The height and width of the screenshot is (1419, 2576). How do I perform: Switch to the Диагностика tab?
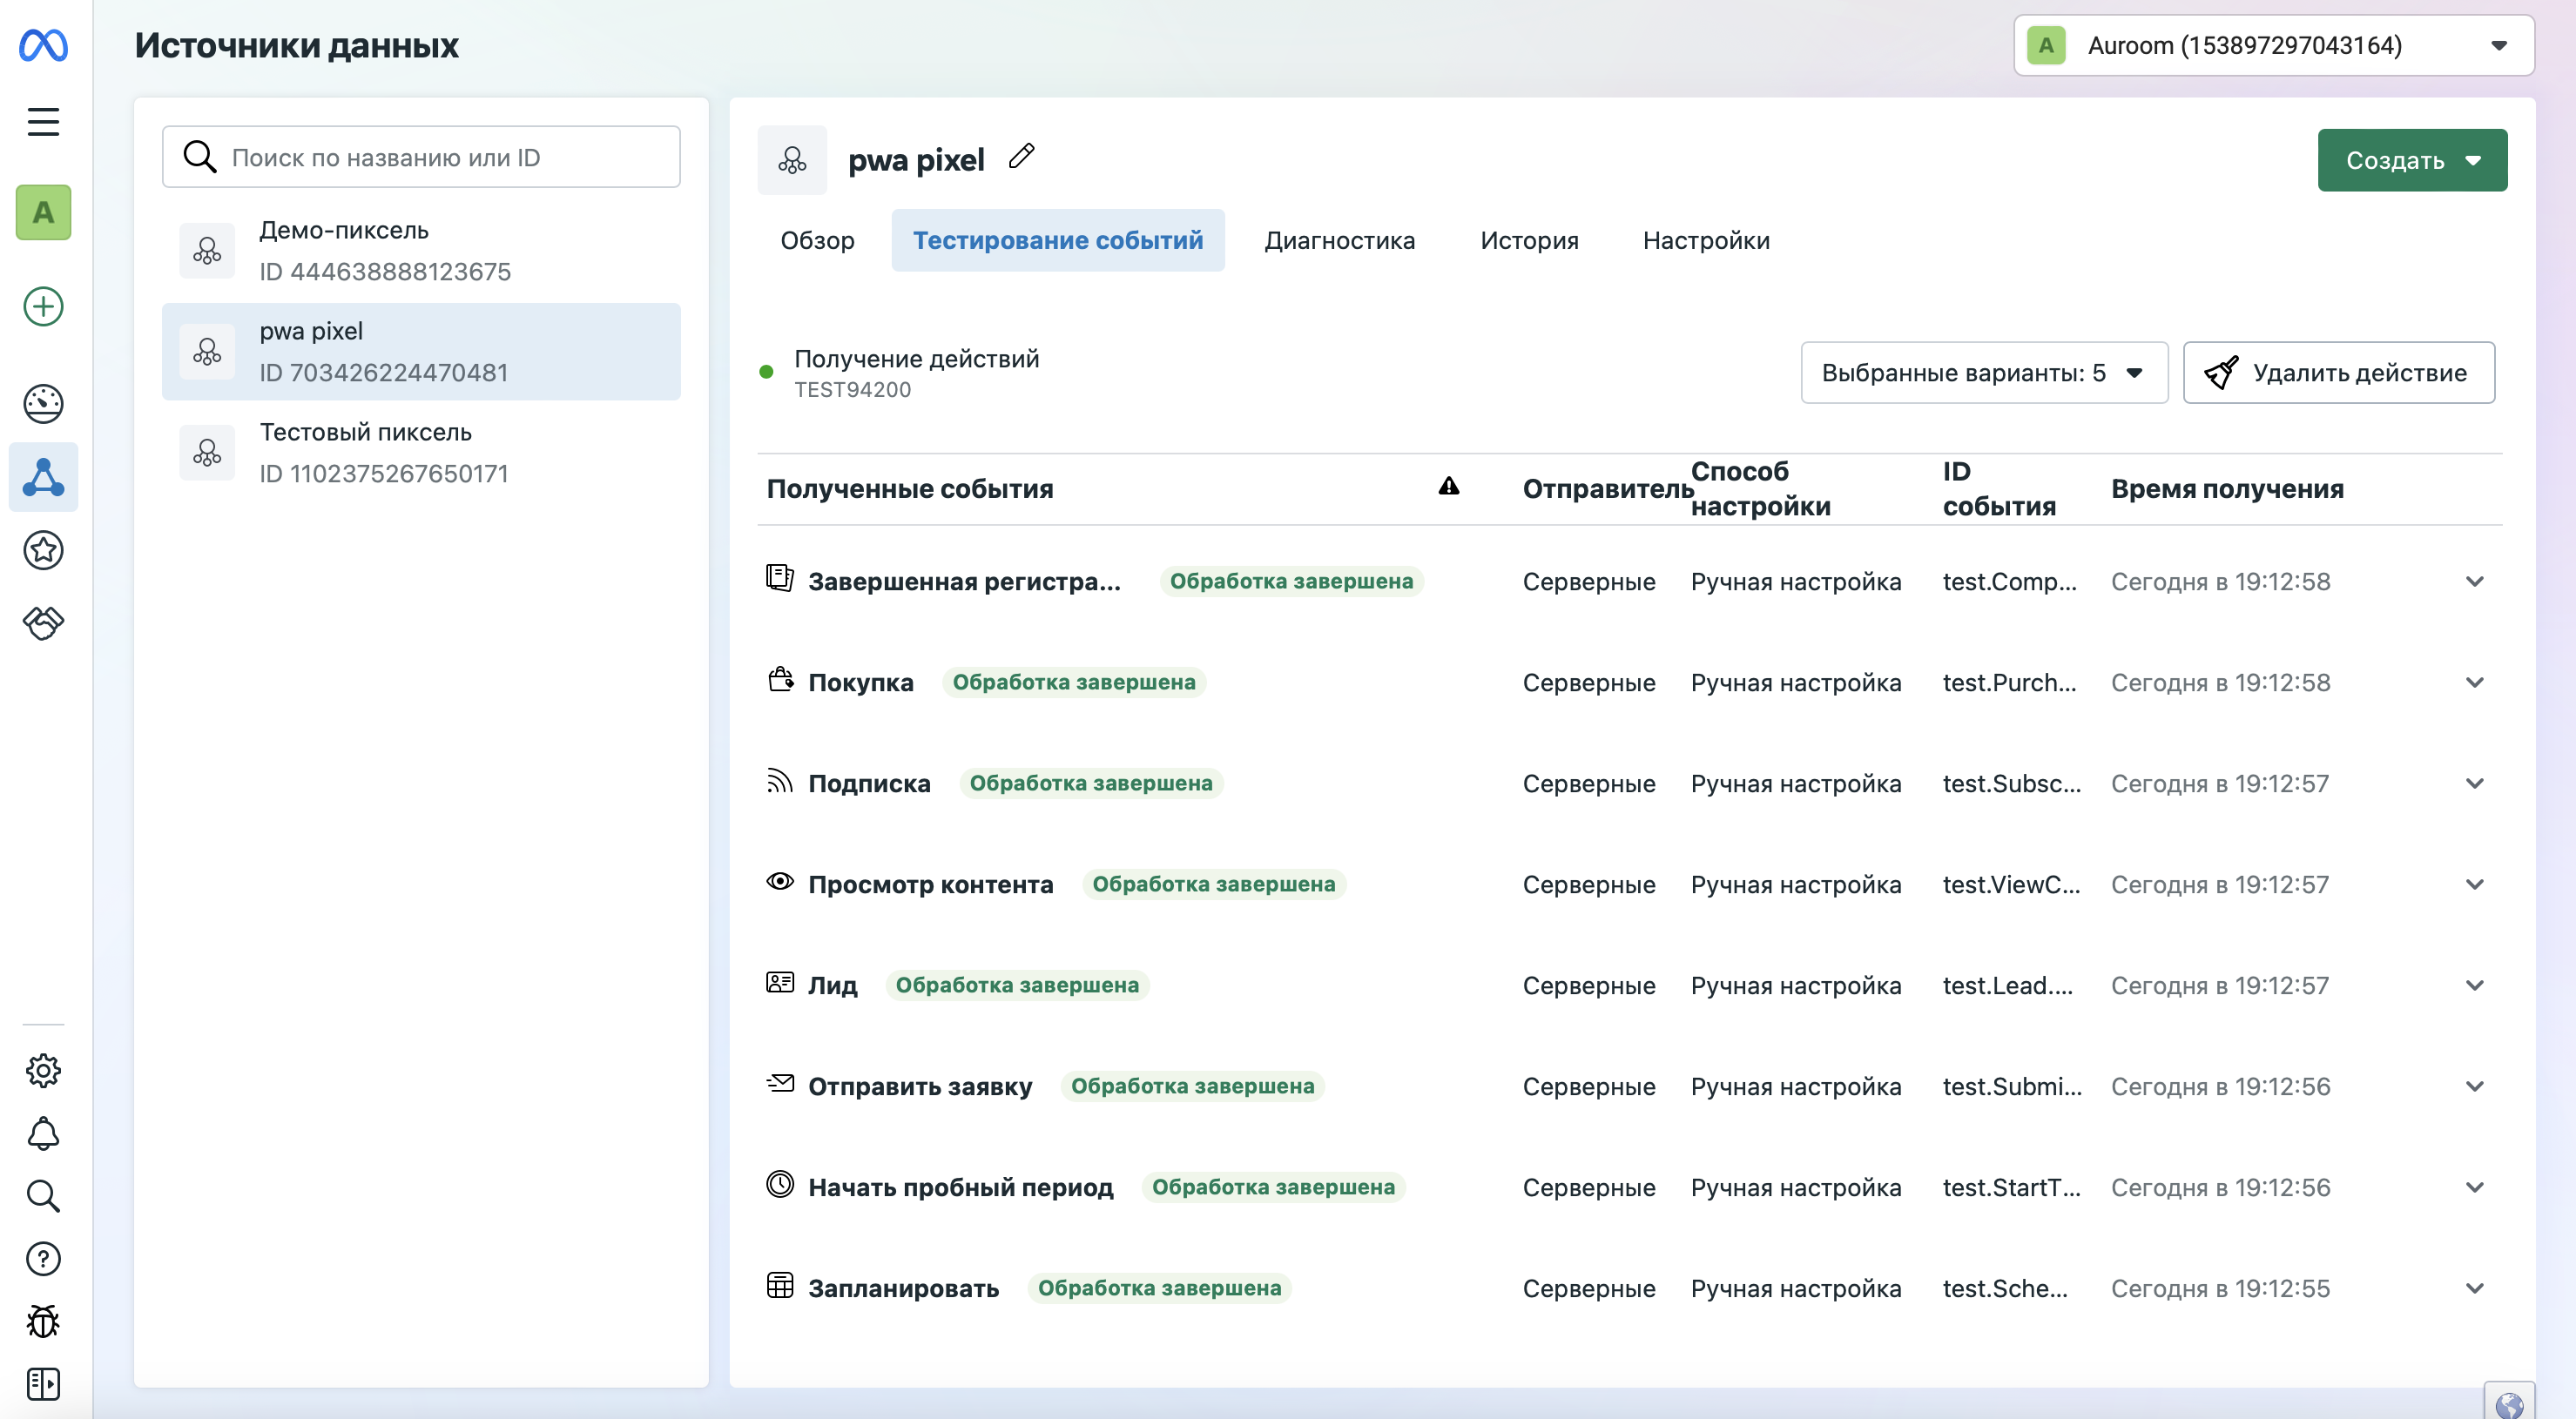tap(1339, 240)
